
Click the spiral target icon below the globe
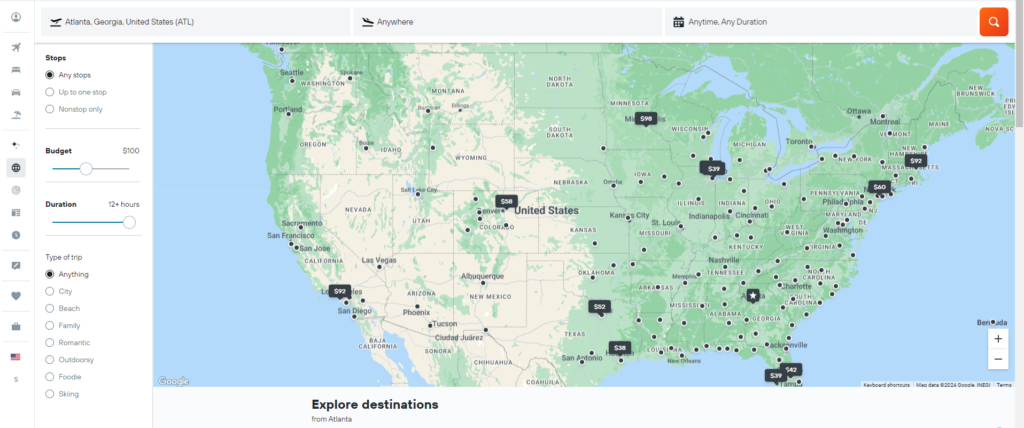pos(16,190)
